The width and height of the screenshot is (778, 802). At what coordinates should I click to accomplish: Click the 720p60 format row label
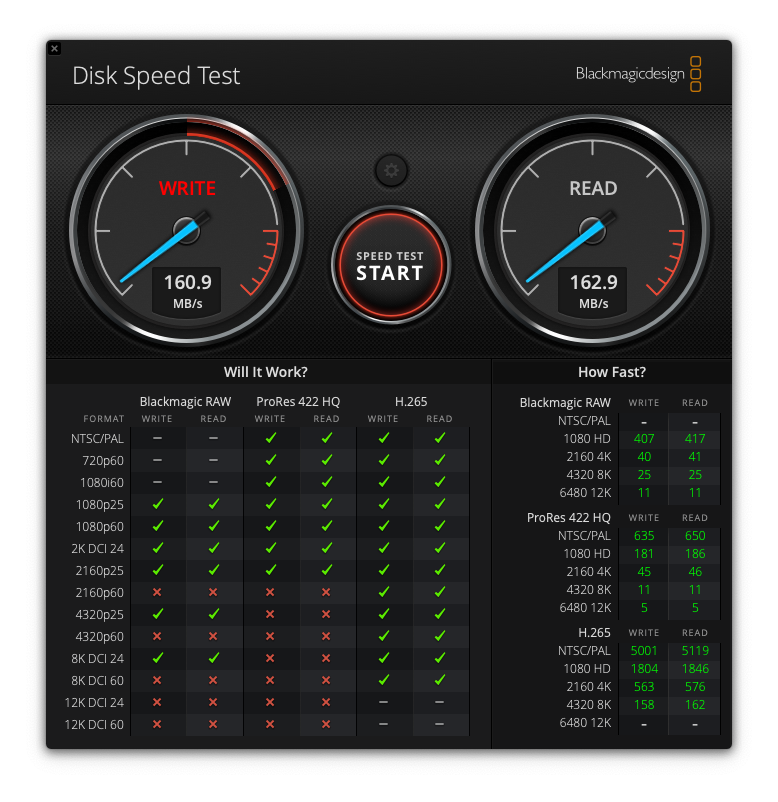tap(103, 461)
